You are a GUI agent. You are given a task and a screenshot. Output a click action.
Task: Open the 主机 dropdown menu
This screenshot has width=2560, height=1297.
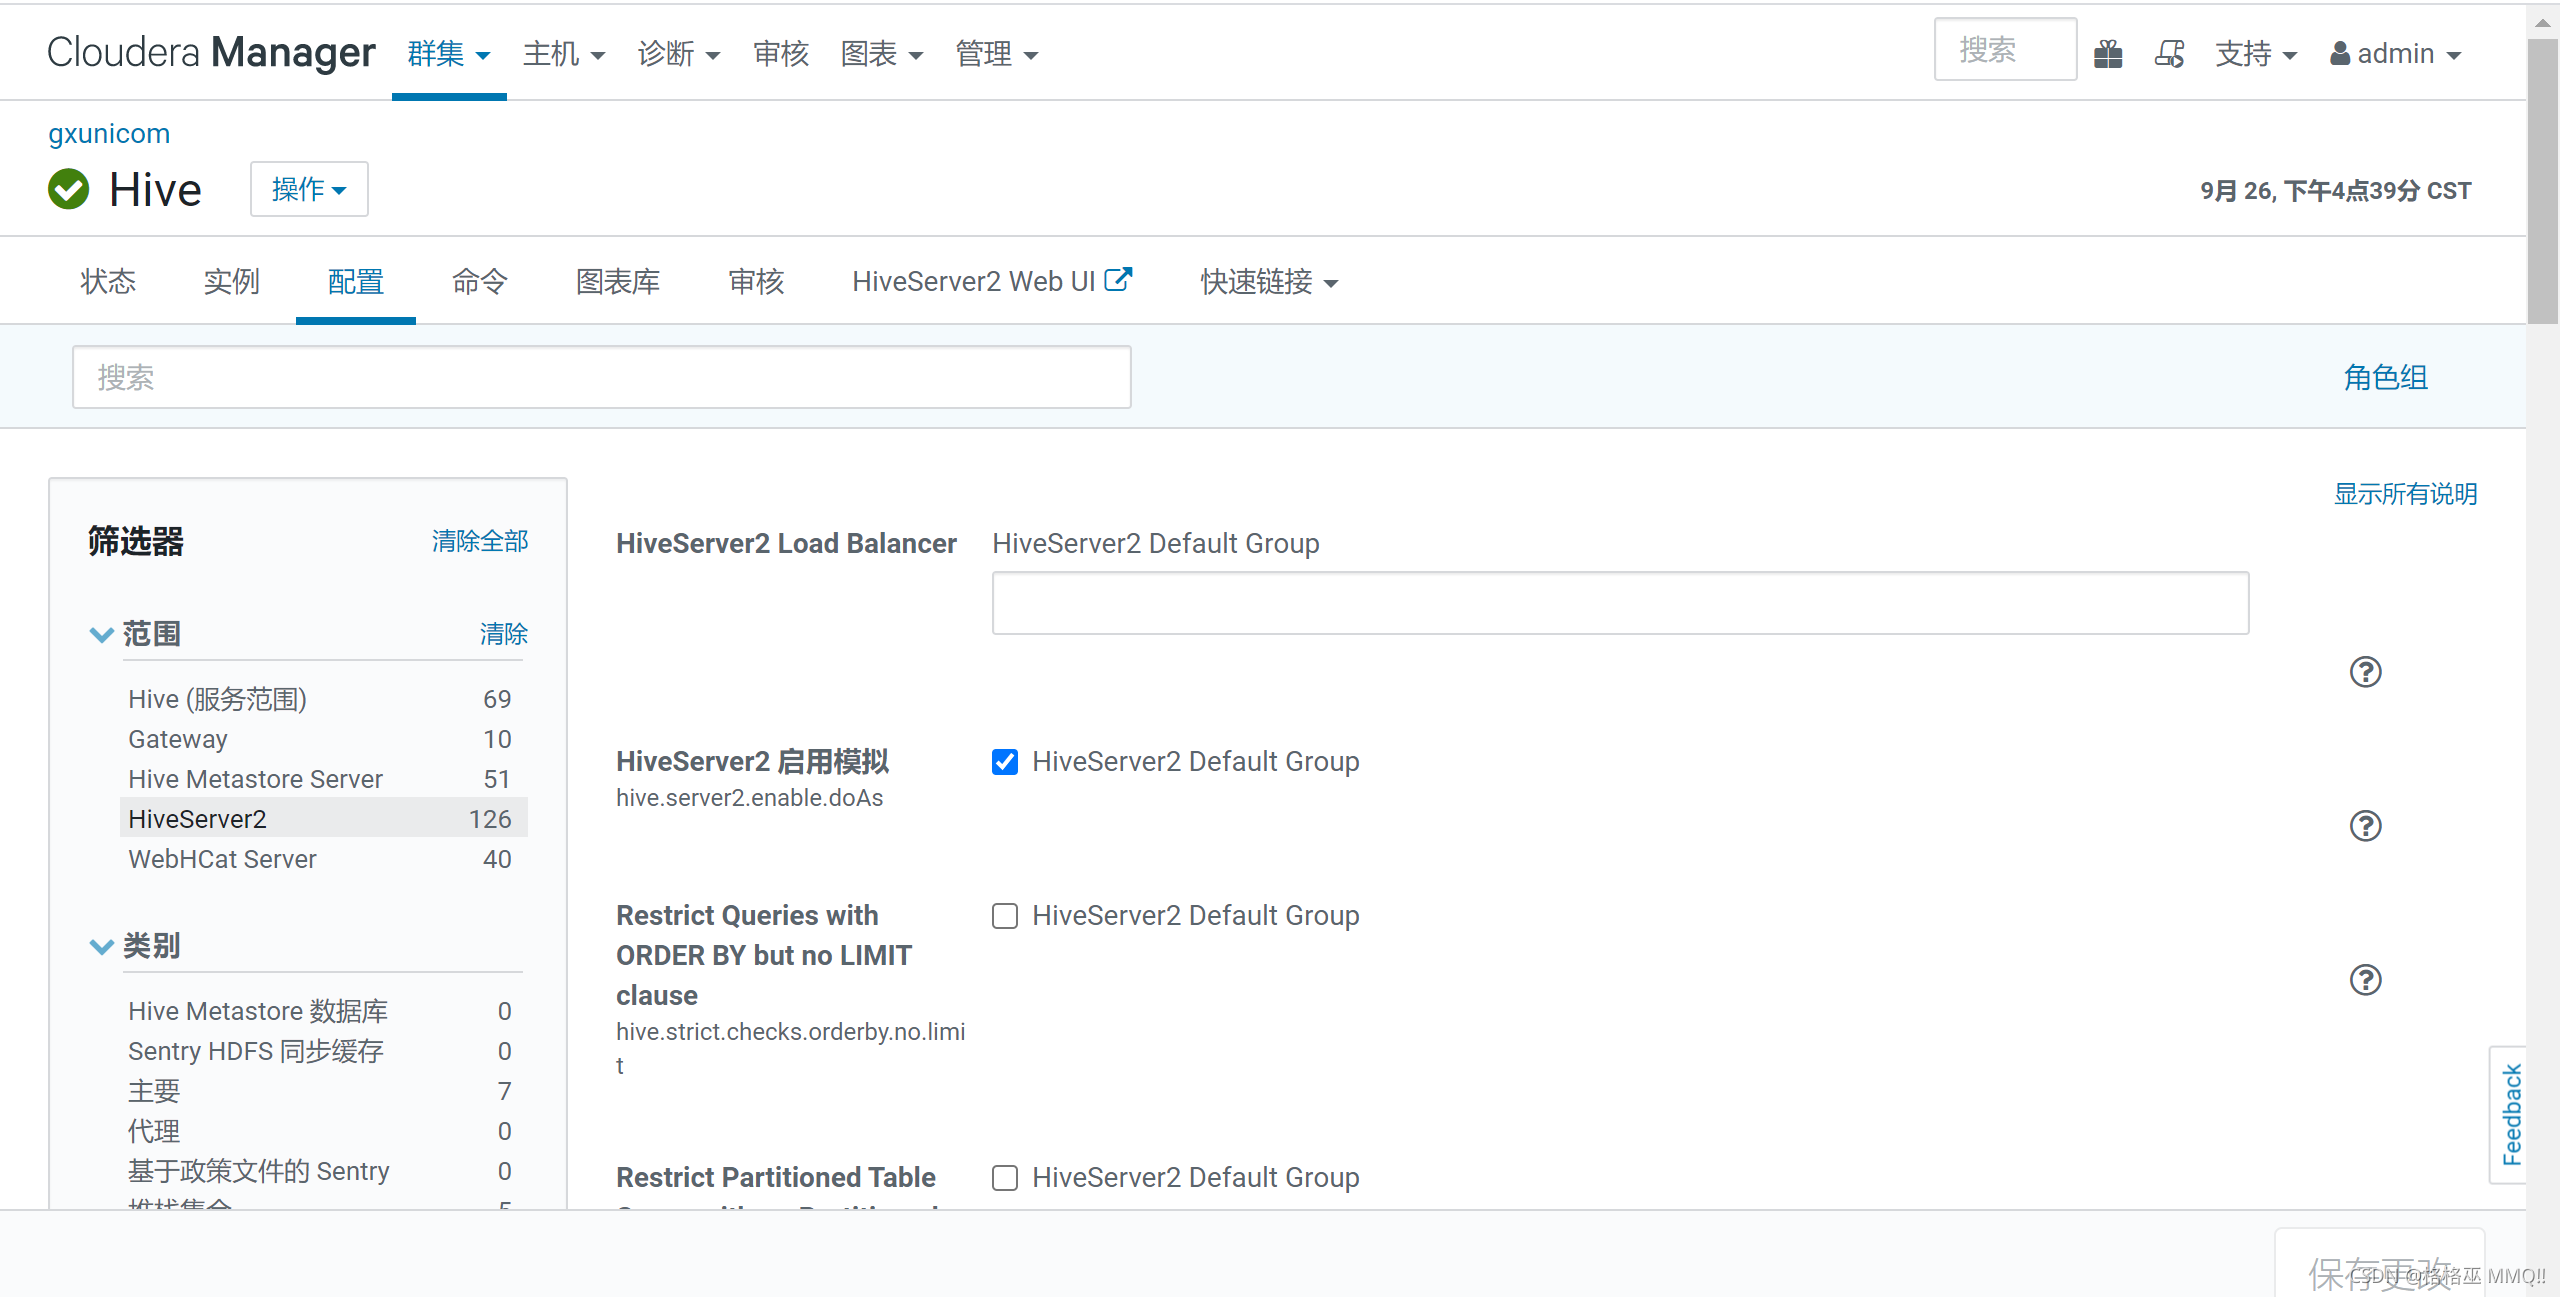(564, 54)
